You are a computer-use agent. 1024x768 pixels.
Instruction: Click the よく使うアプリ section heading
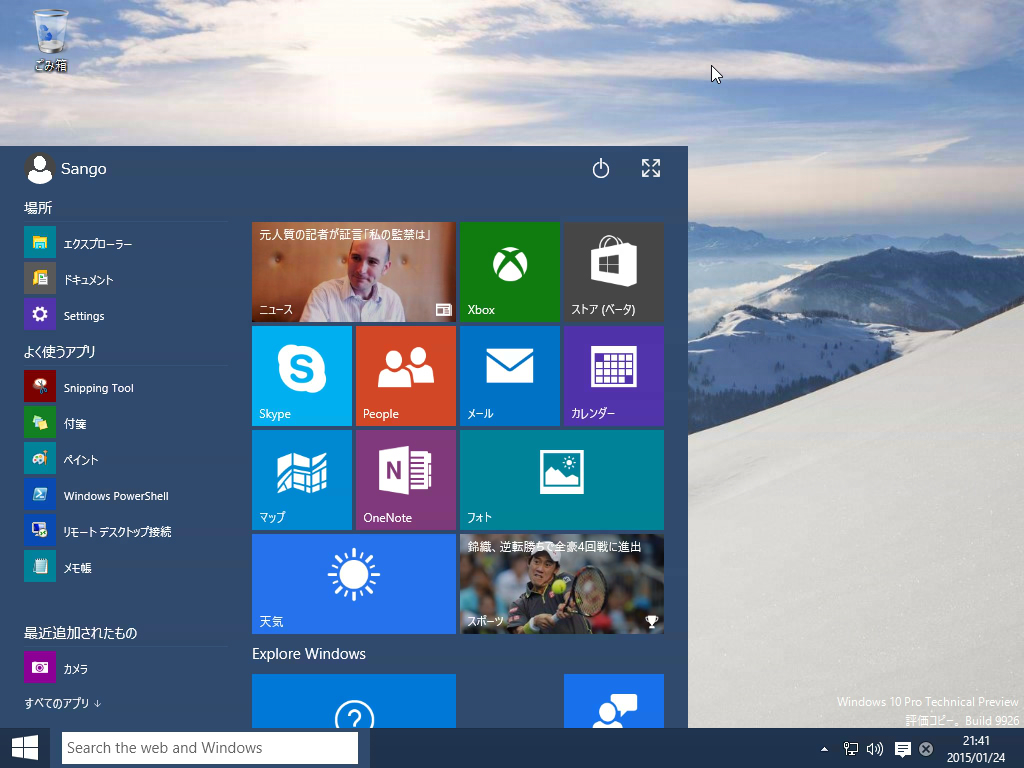(59, 351)
